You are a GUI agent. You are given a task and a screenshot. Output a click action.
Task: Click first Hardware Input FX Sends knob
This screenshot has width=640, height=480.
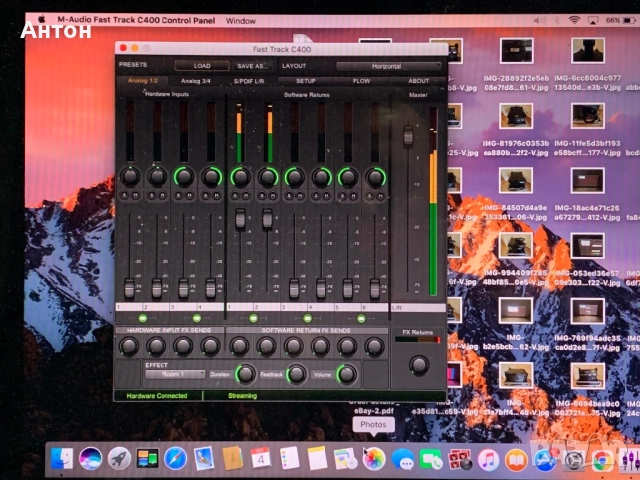129,346
